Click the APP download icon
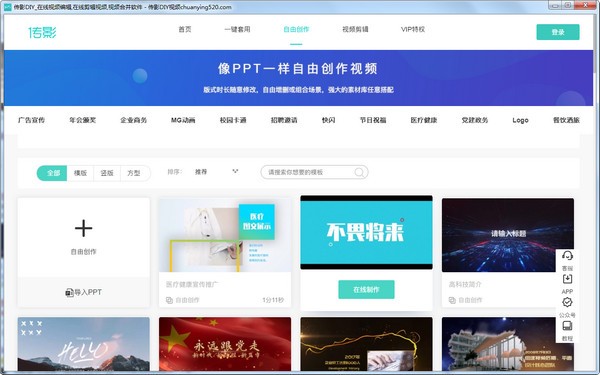 pyautogui.click(x=567, y=279)
